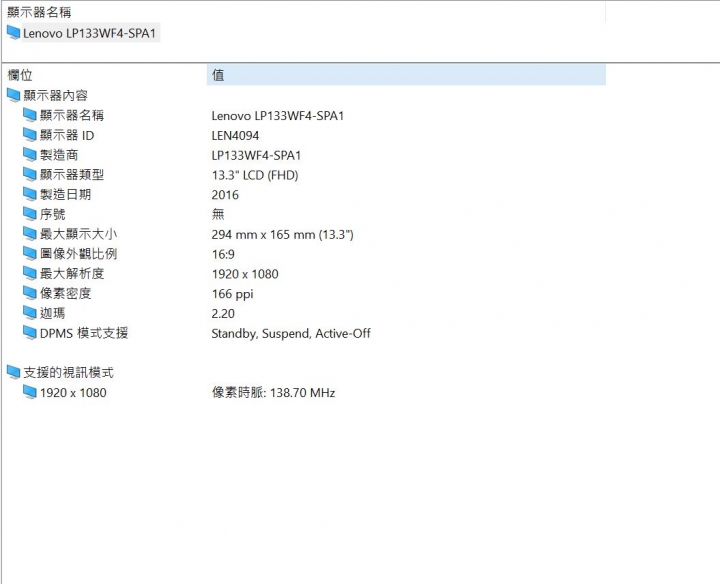The width and height of the screenshot is (720, 584).
Task: Click the icon beside 序號 row
Action: pyautogui.click(x=30, y=213)
